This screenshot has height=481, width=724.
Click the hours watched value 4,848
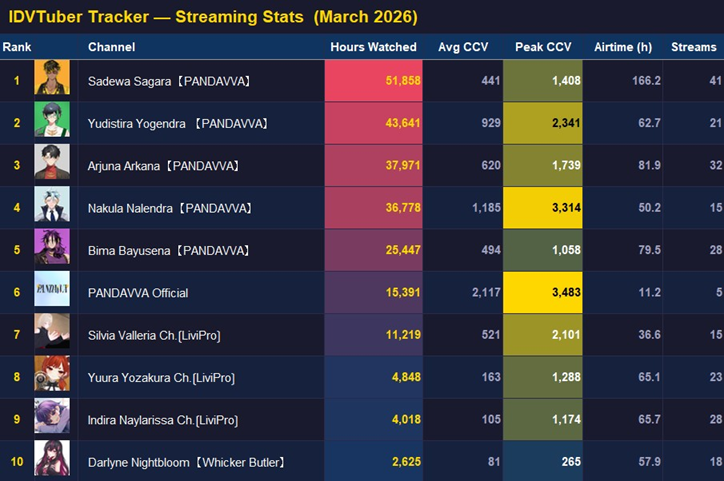click(x=406, y=377)
